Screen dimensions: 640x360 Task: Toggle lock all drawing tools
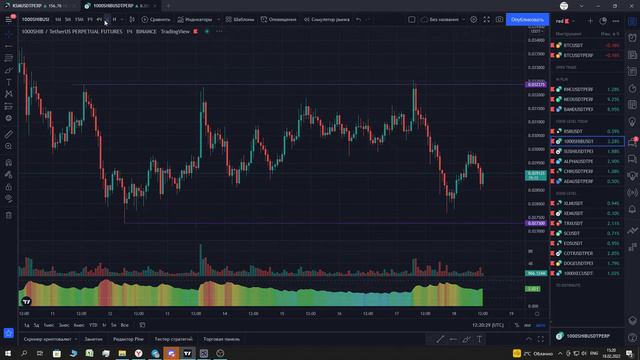pos(9,187)
